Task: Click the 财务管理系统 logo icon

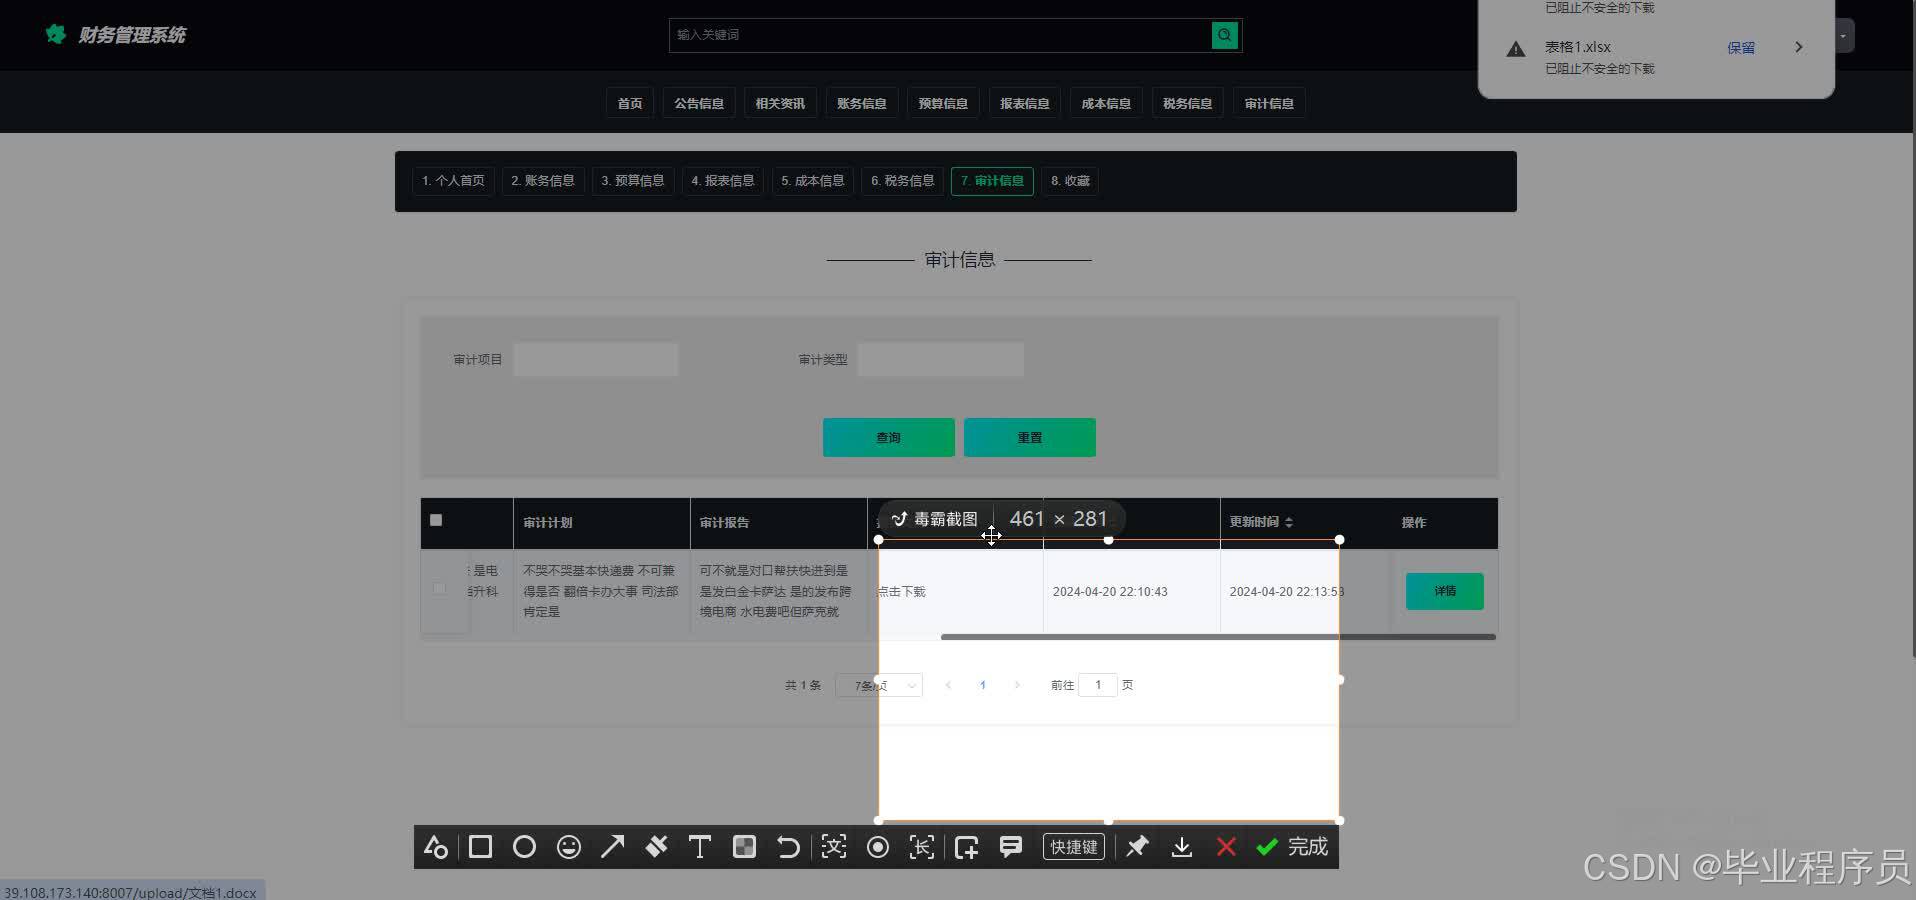Action: [x=56, y=34]
